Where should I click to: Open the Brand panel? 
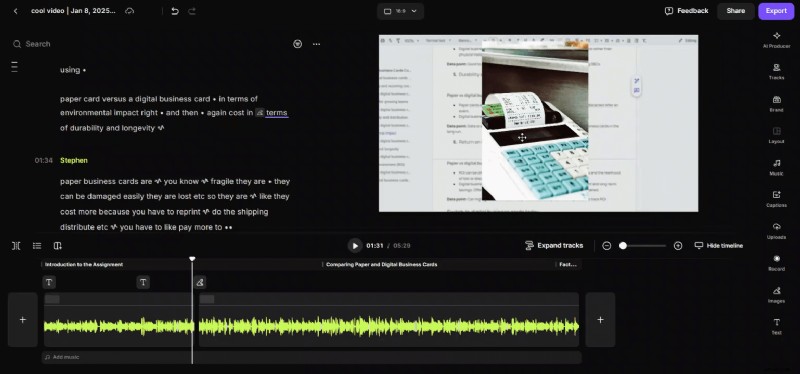point(777,104)
